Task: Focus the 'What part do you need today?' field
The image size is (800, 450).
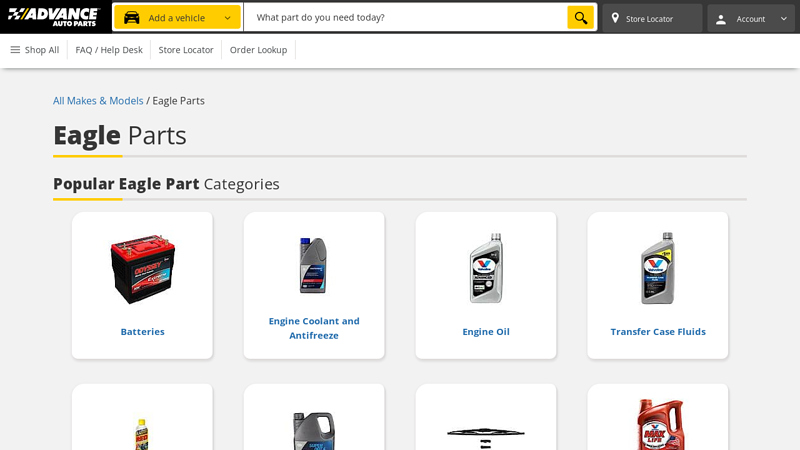Action: (x=406, y=17)
